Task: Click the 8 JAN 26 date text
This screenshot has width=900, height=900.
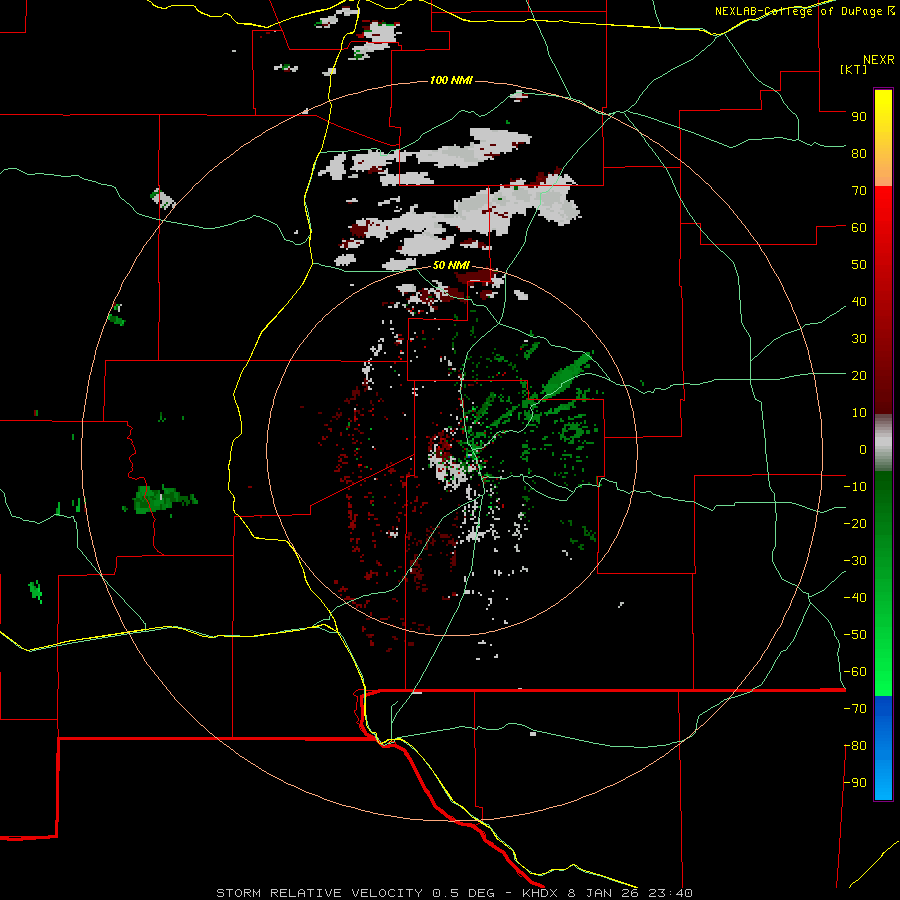Action: (x=603, y=893)
